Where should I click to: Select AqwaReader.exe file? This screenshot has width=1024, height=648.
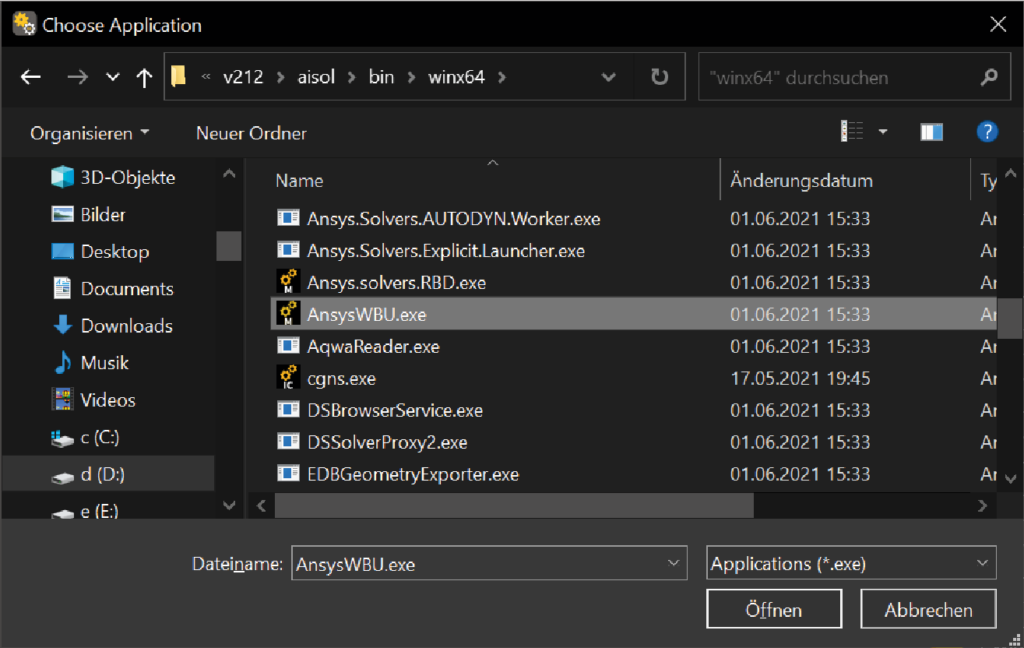373,347
